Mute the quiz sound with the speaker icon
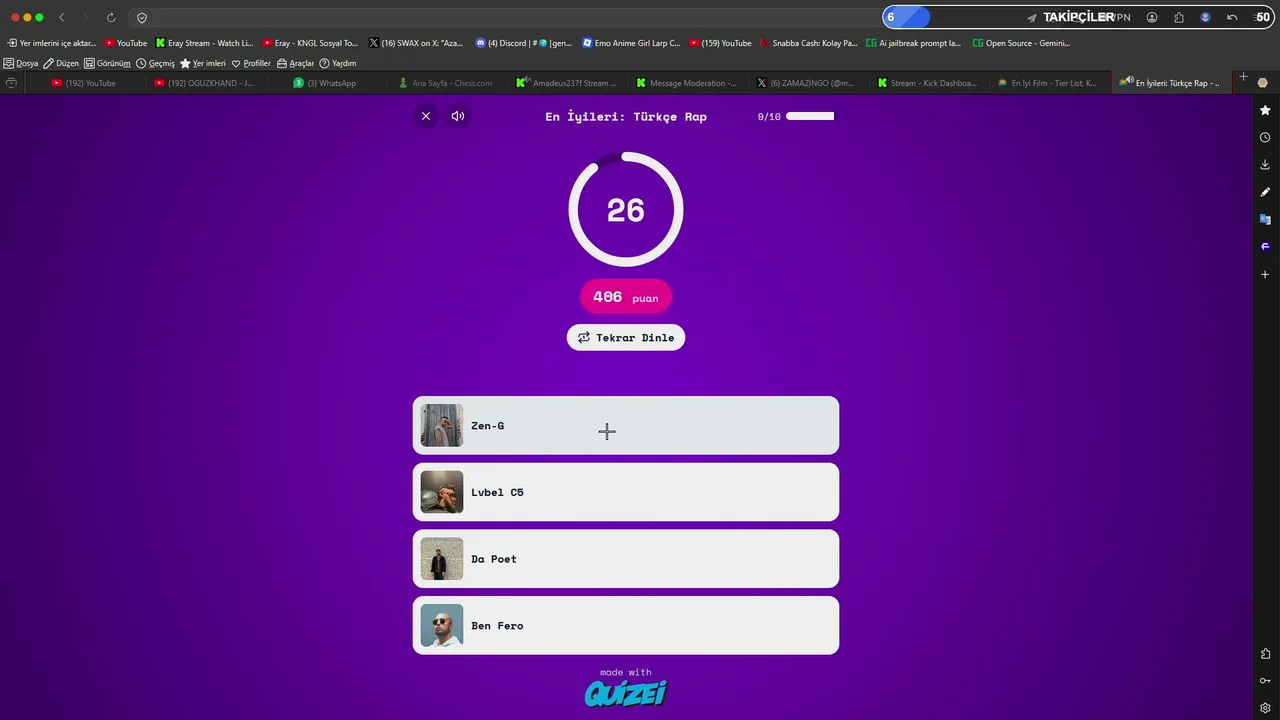The image size is (1280, 720). click(x=458, y=116)
